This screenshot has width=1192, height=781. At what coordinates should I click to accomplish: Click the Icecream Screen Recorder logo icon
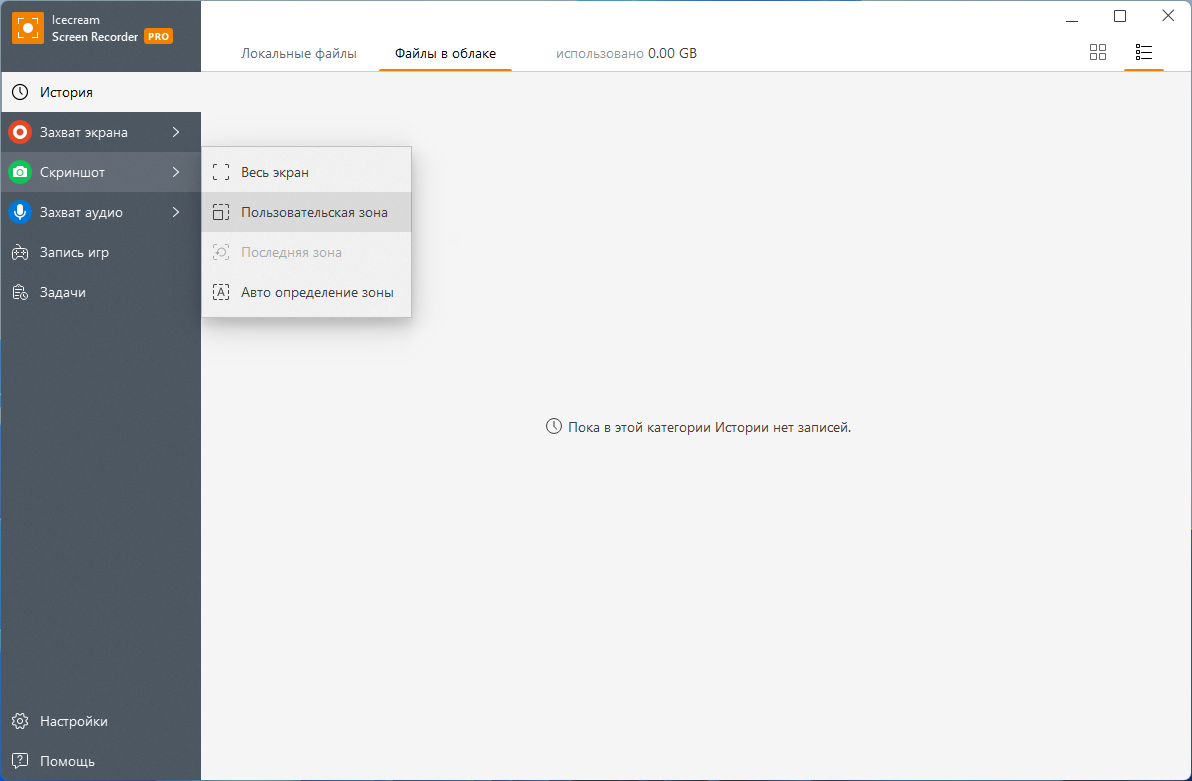coord(28,28)
